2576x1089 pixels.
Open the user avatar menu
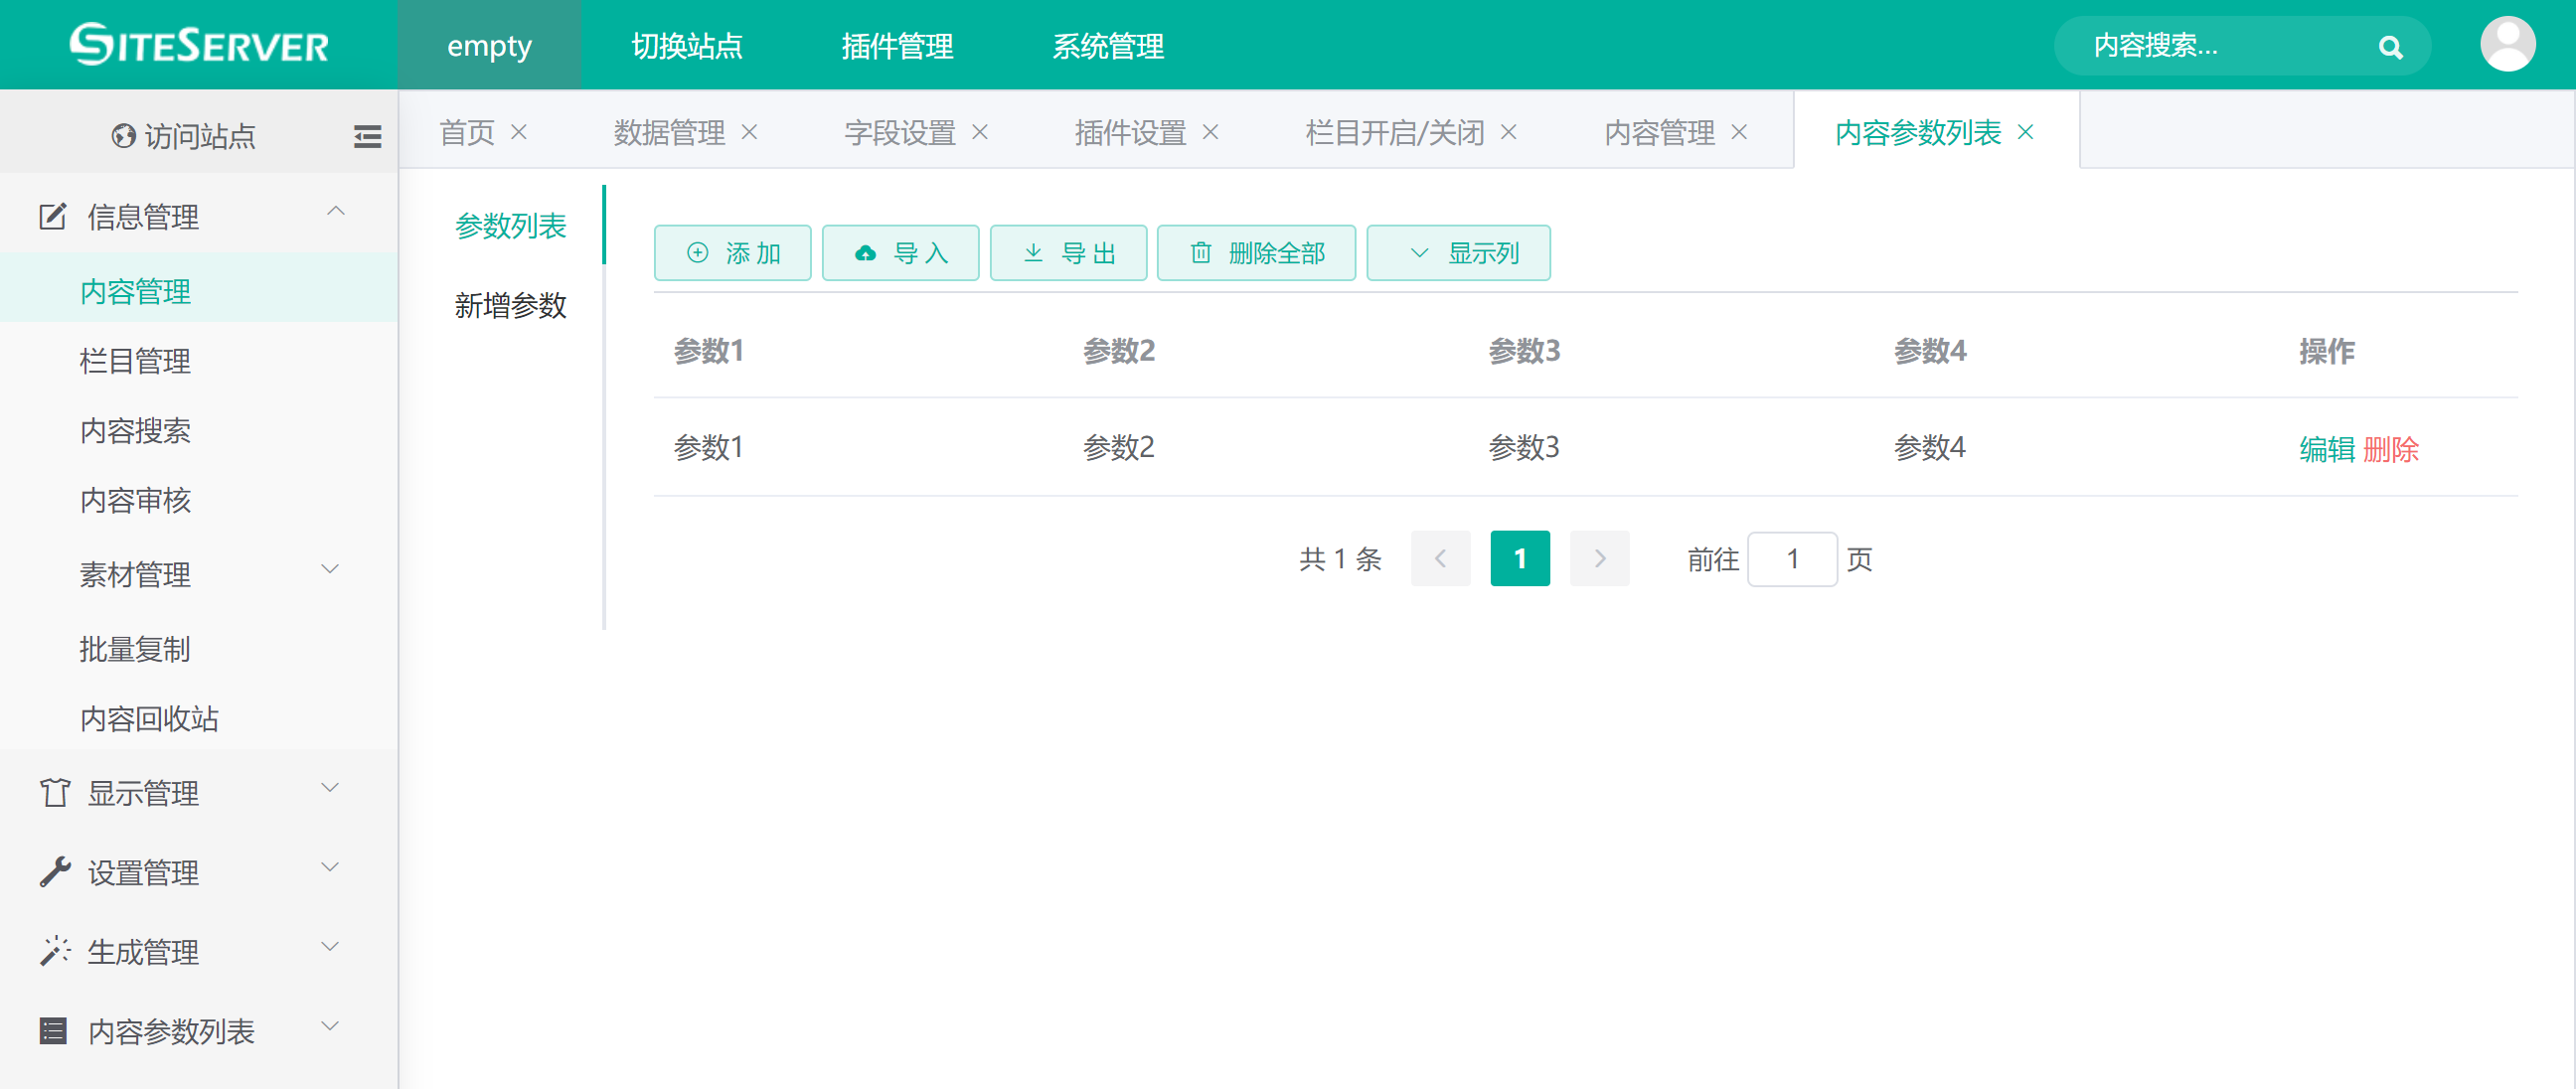point(2507,45)
